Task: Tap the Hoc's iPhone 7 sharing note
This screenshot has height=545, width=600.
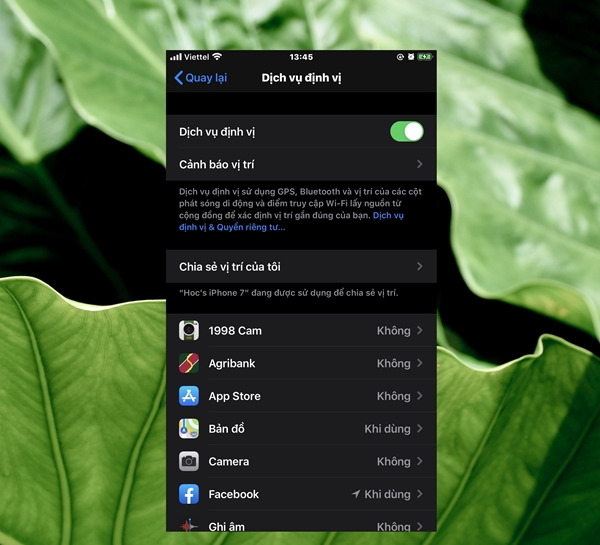Action: coord(289,293)
